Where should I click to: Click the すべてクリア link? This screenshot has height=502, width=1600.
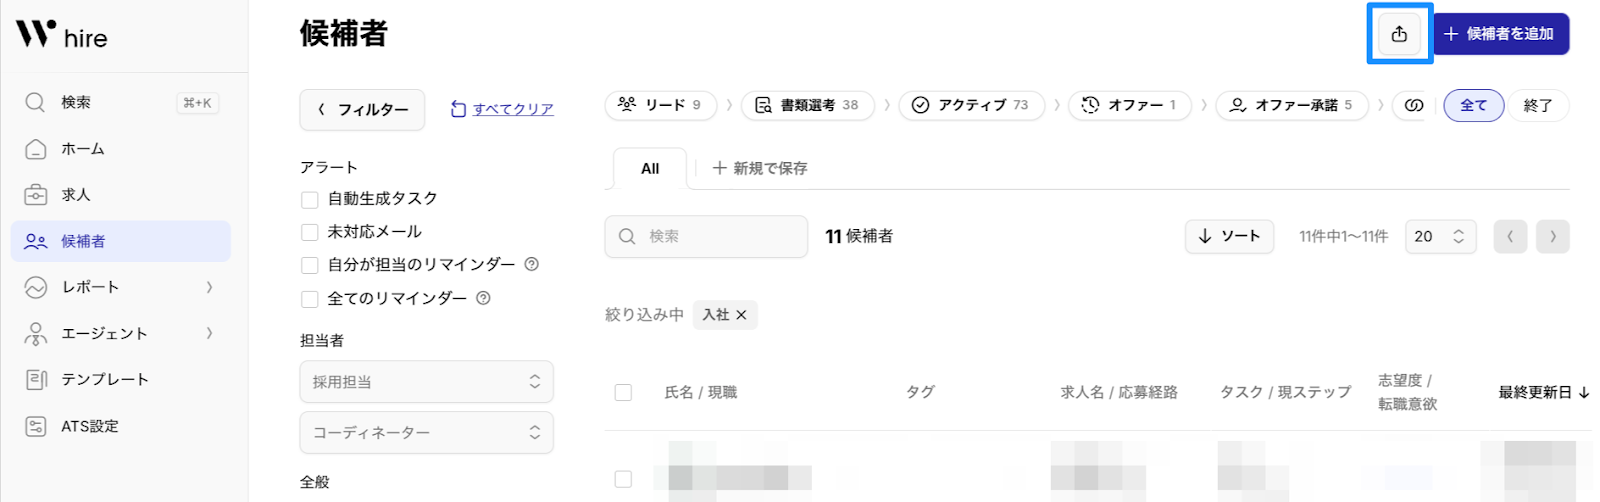[x=512, y=109]
